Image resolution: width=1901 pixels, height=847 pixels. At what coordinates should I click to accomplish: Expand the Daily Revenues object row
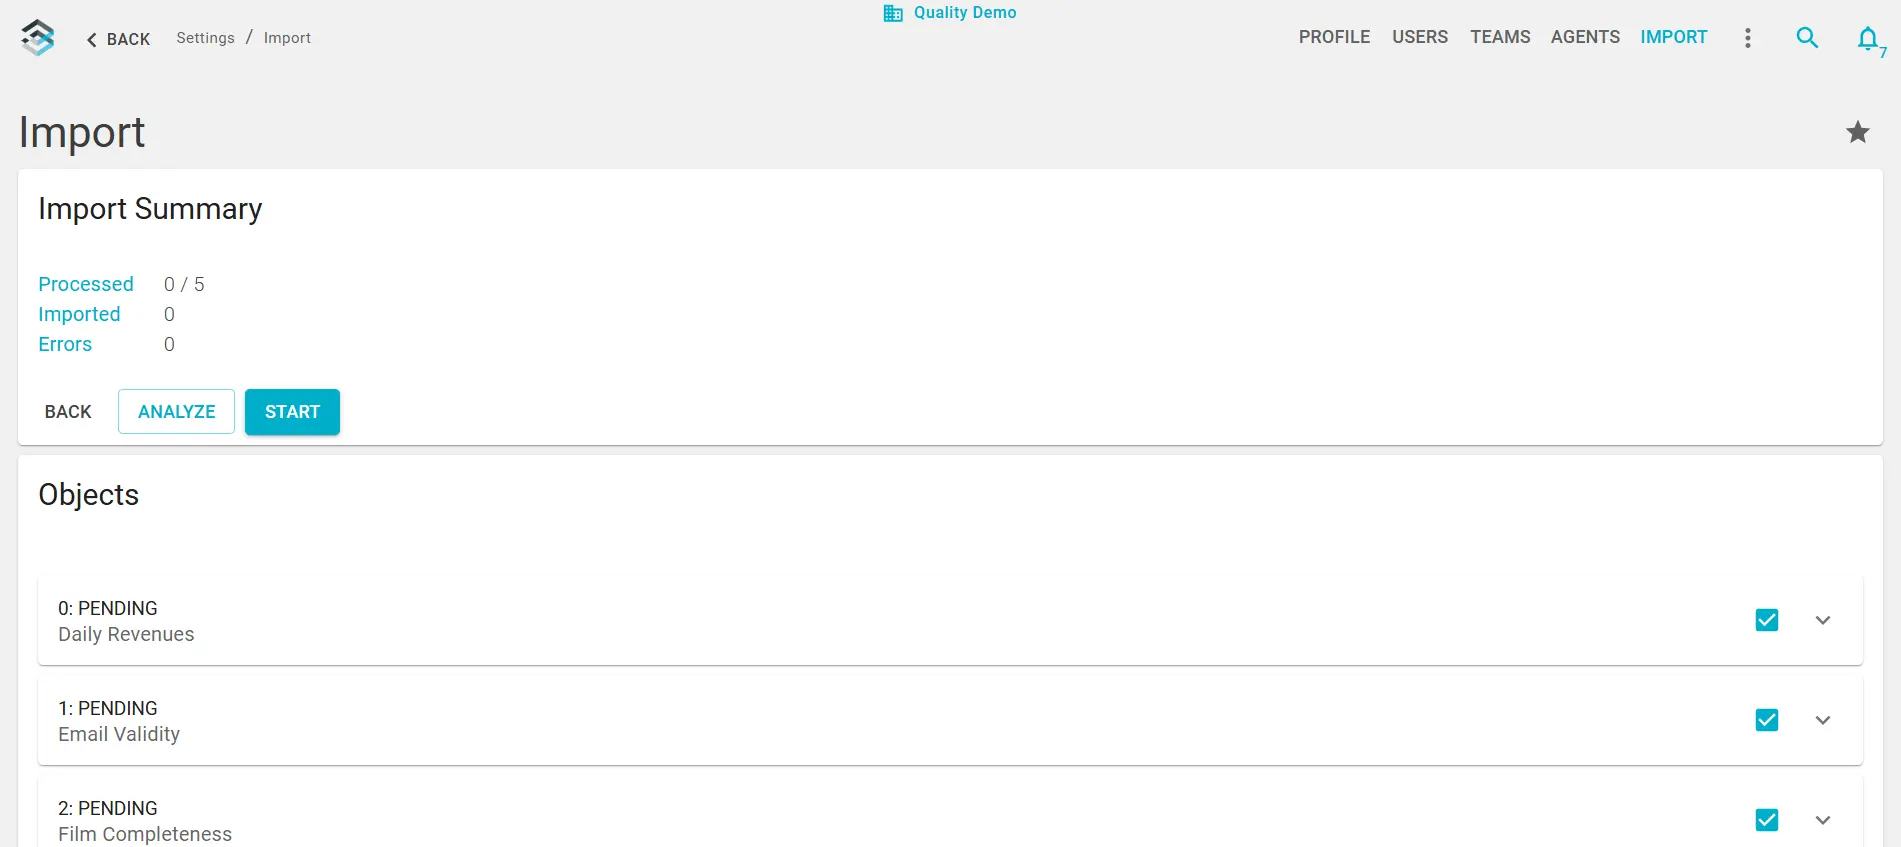click(x=1822, y=620)
